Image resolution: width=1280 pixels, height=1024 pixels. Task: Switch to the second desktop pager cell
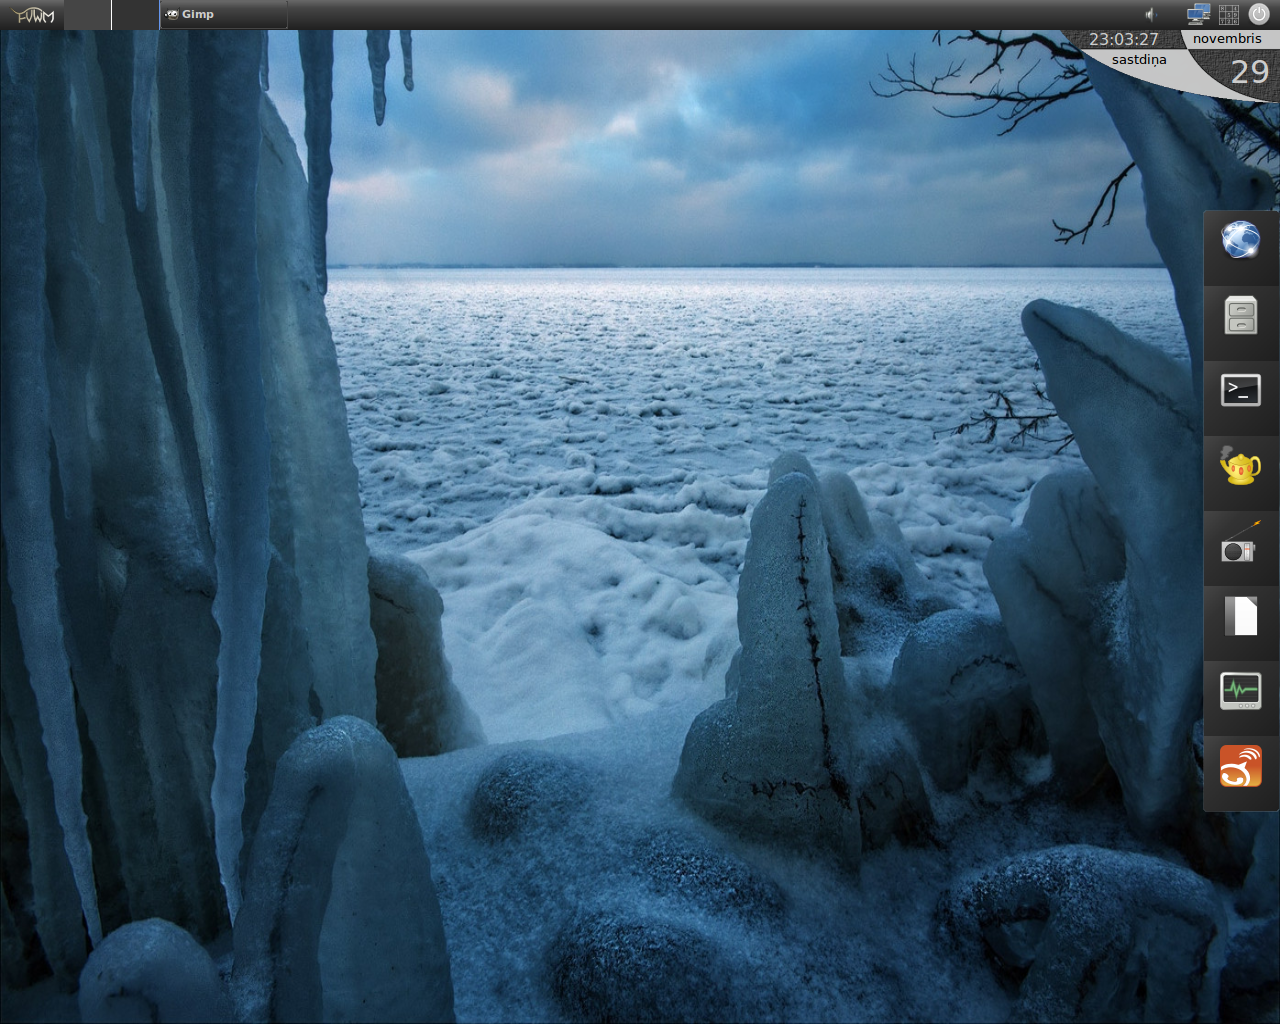tap(134, 14)
